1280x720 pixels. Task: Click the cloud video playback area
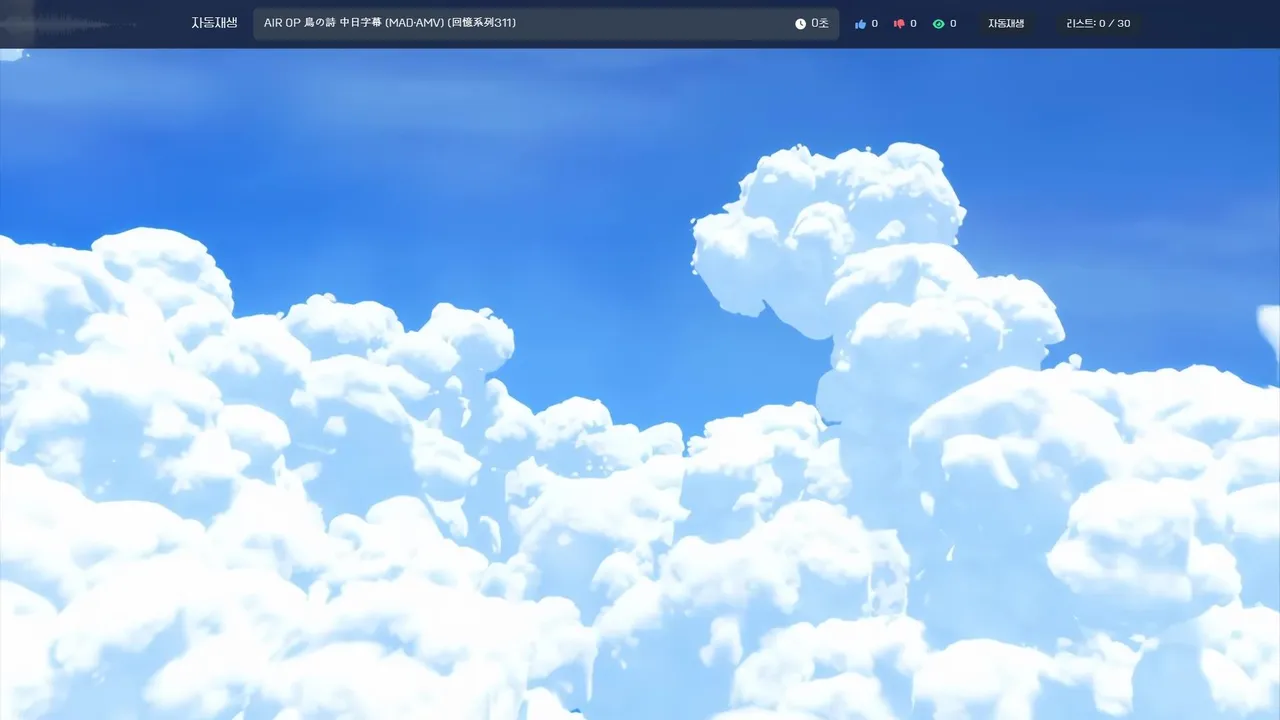[x=640, y=384]
